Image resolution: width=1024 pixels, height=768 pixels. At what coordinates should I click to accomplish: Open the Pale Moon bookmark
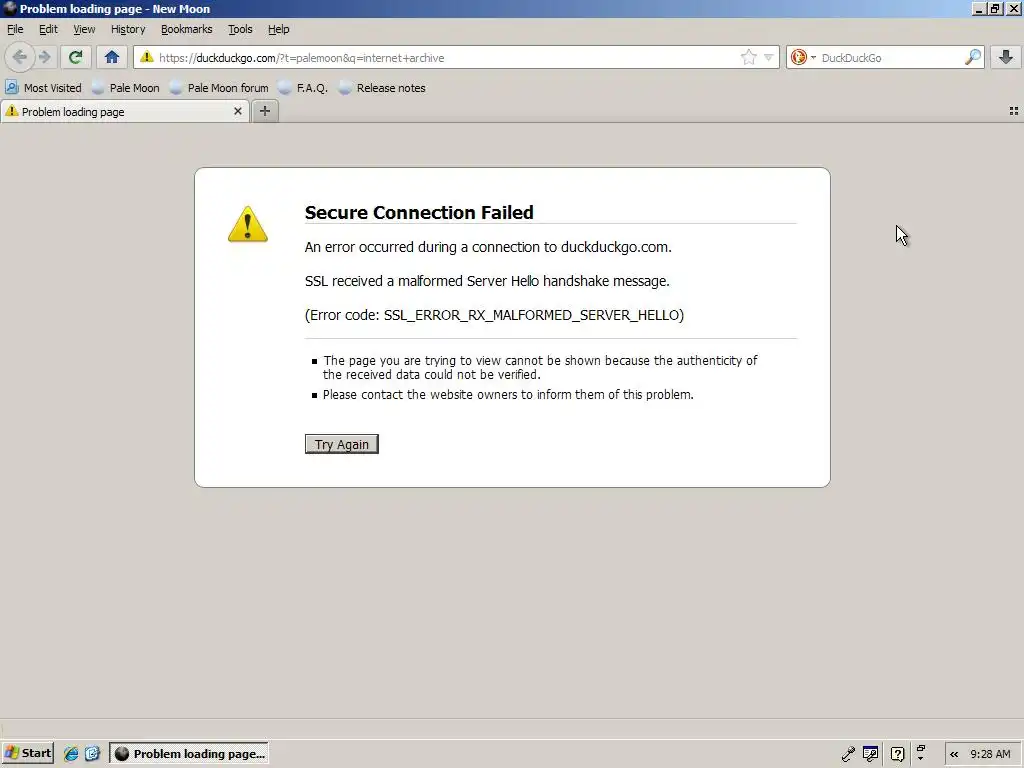click(x=125, y=88)
